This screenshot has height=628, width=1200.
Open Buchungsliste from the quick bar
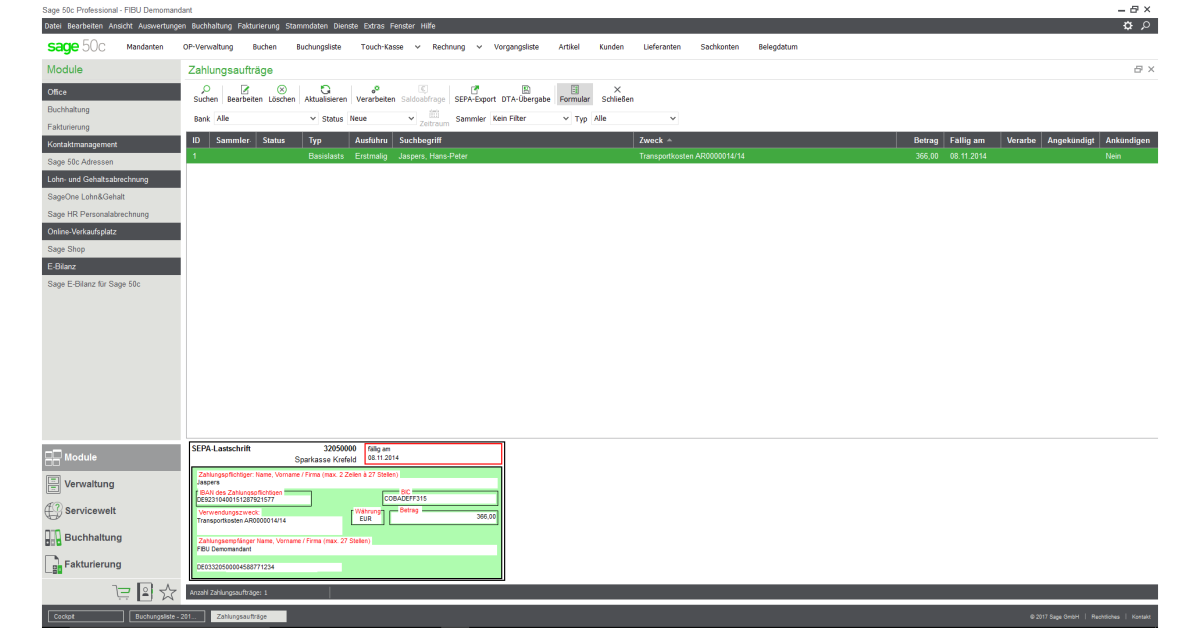pyautogui.click(x=318, y=47)
